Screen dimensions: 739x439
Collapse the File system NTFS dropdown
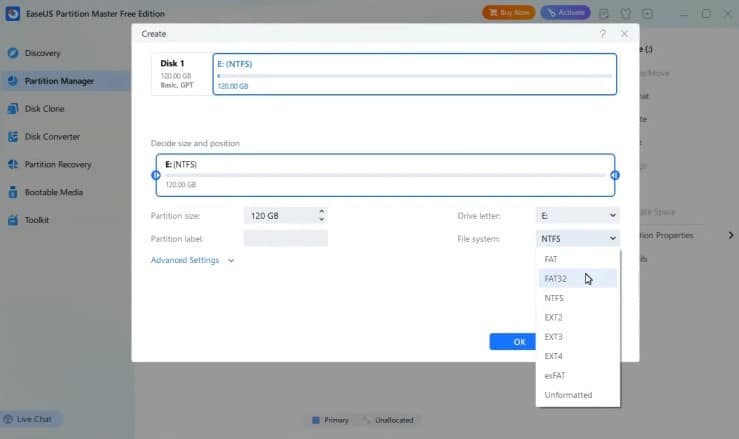pos(578,239)
